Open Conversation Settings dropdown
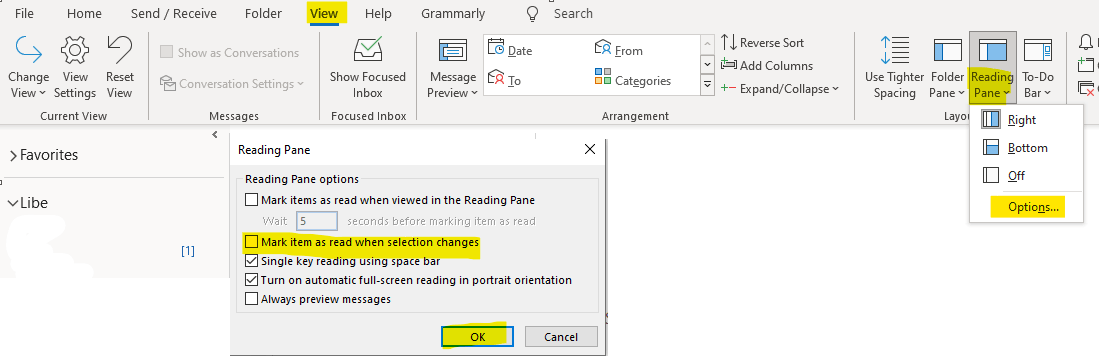Screen dimensions: 1099x361 [x=232, y=83]
